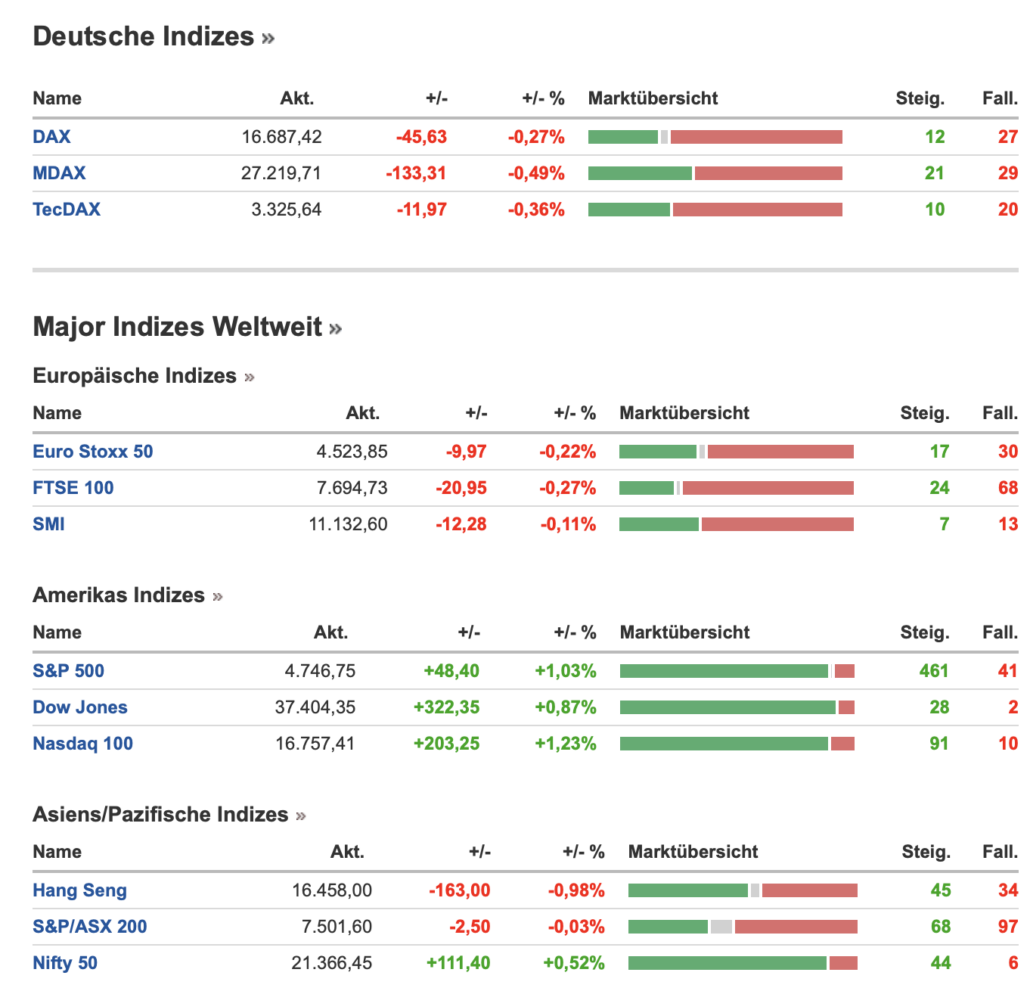Click the Euro Stoxx 50 market overview bar

(x=736, y=452)
